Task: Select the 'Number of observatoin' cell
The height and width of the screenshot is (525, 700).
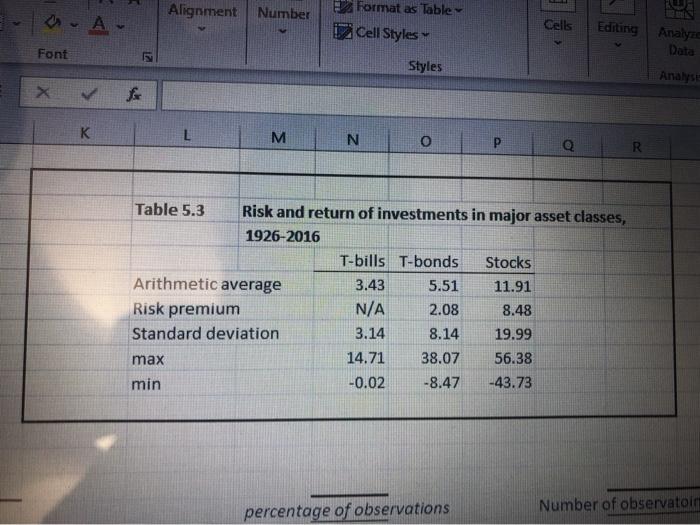Action: pos(619,504)
